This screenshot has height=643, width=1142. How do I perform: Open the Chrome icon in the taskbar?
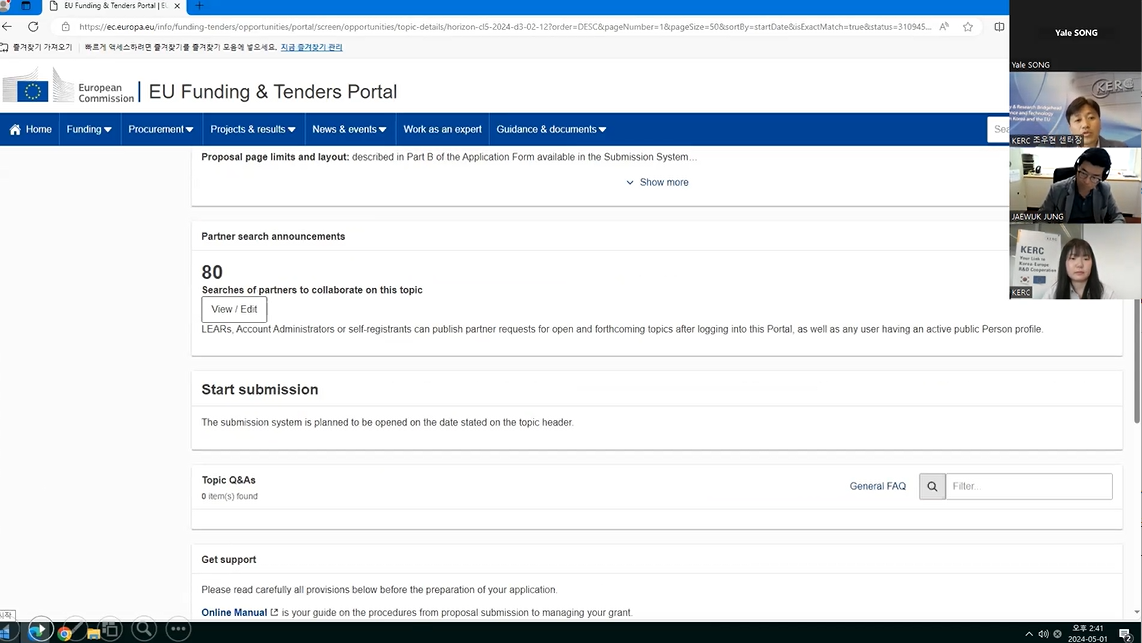click(x=65, y=634)
